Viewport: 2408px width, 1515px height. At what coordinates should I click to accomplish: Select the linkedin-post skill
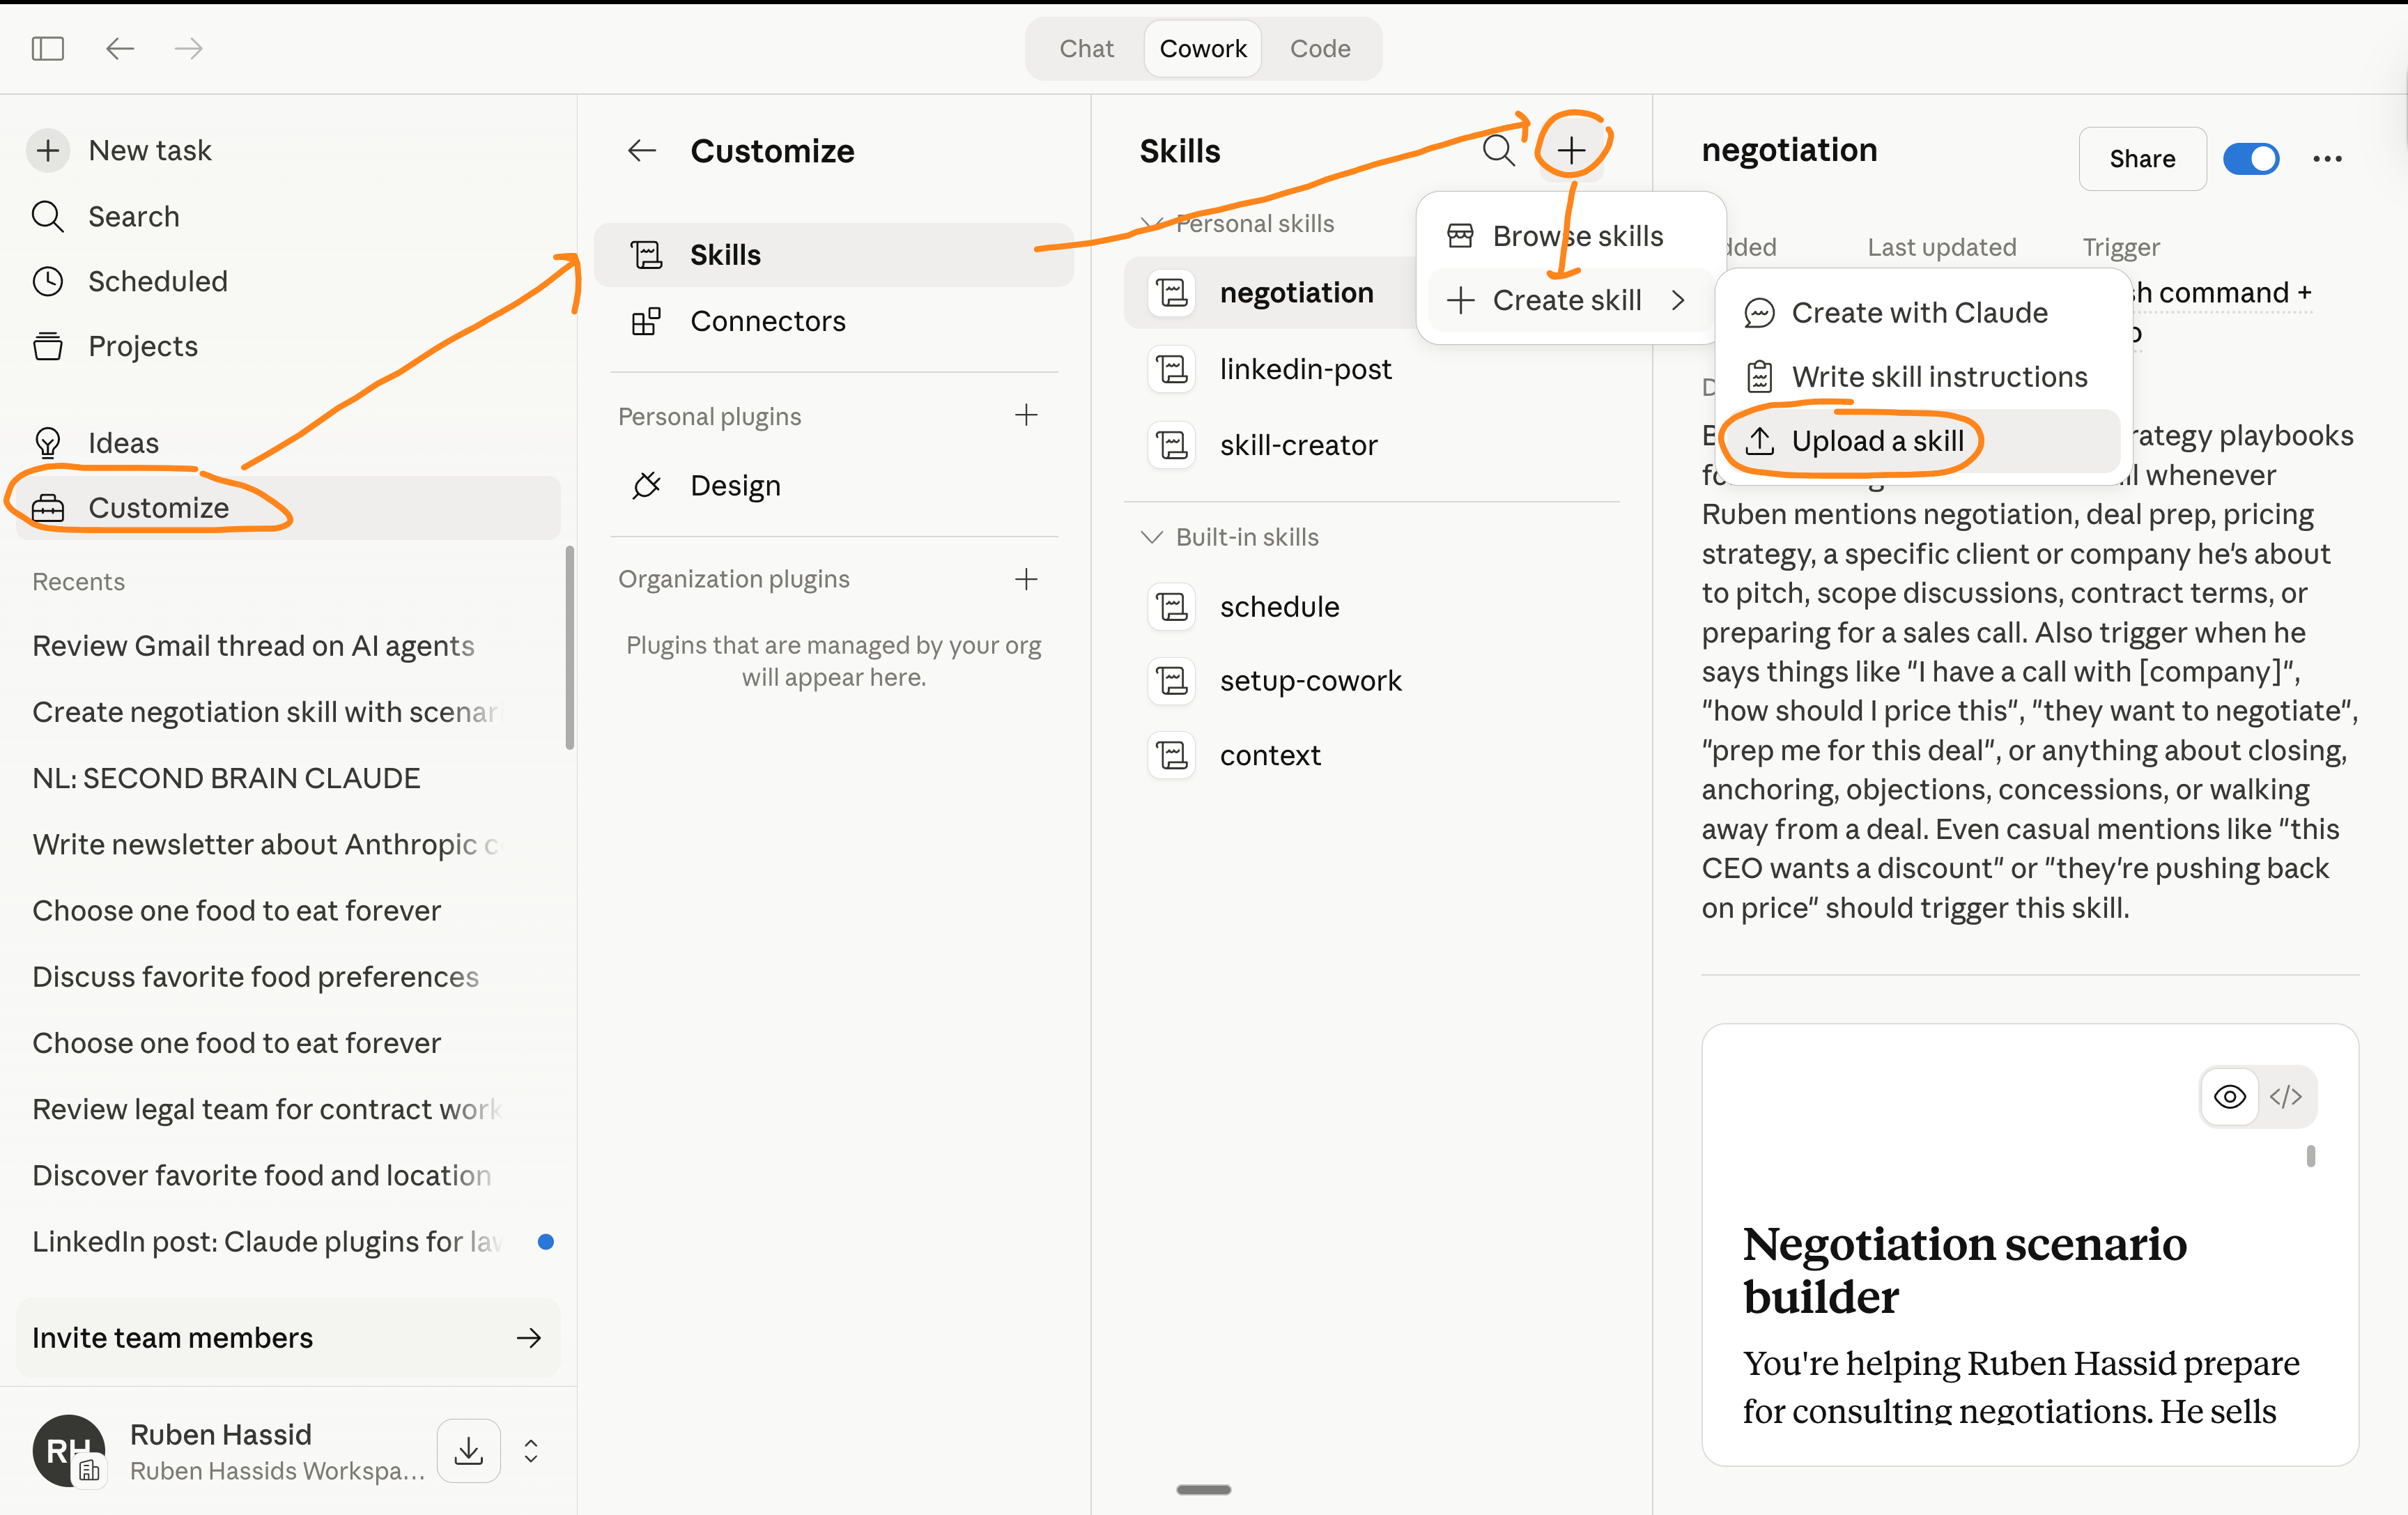coord(1304,369)
